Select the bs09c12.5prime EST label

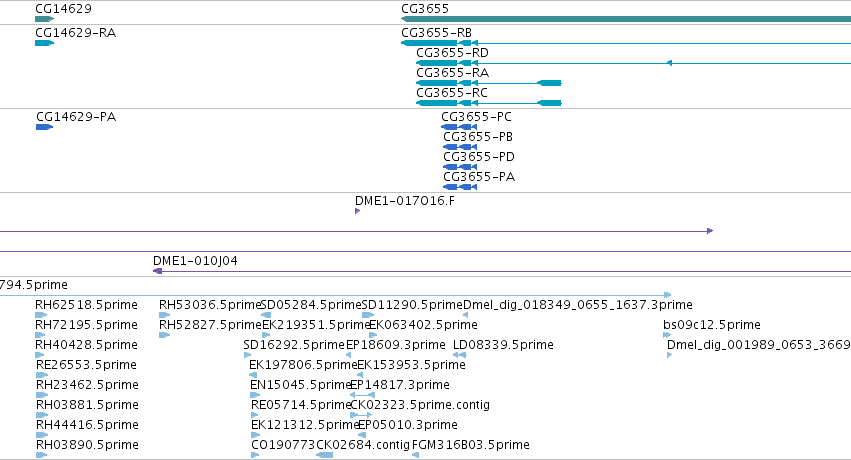(x=712, y=324)
